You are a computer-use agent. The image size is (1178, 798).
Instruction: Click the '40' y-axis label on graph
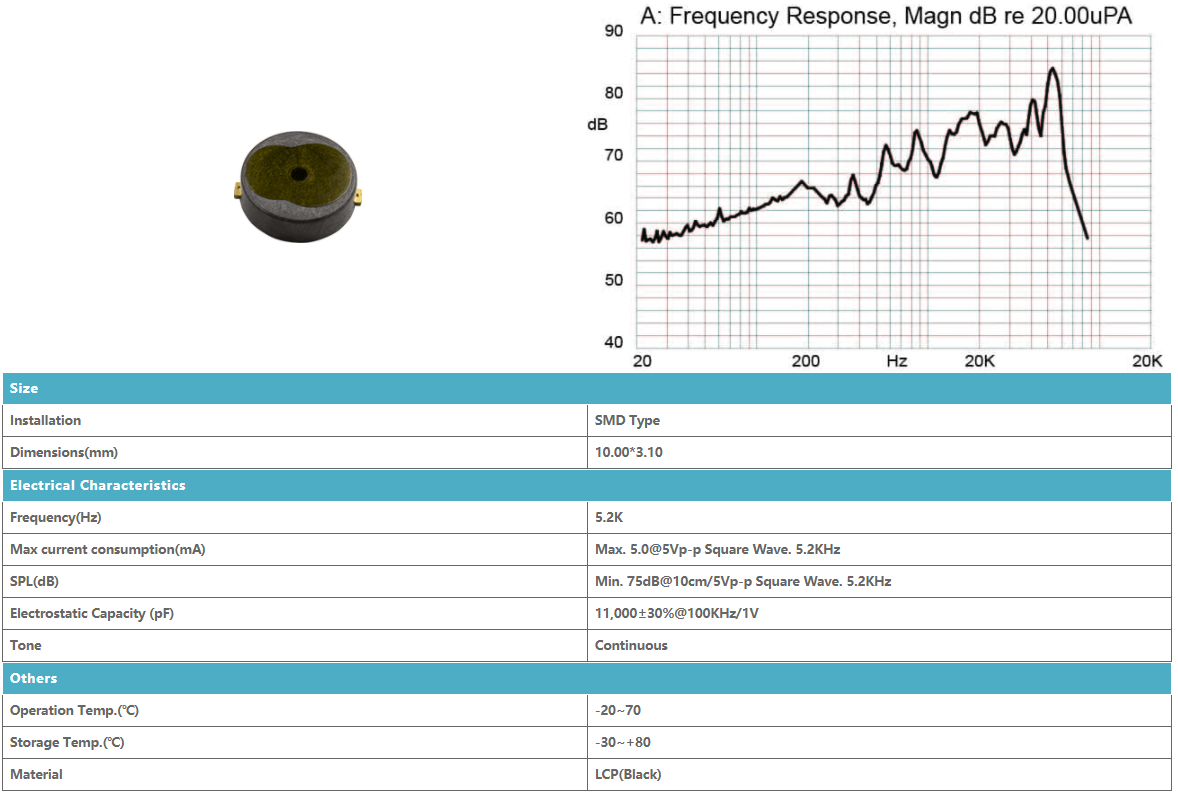click(614, 343)
